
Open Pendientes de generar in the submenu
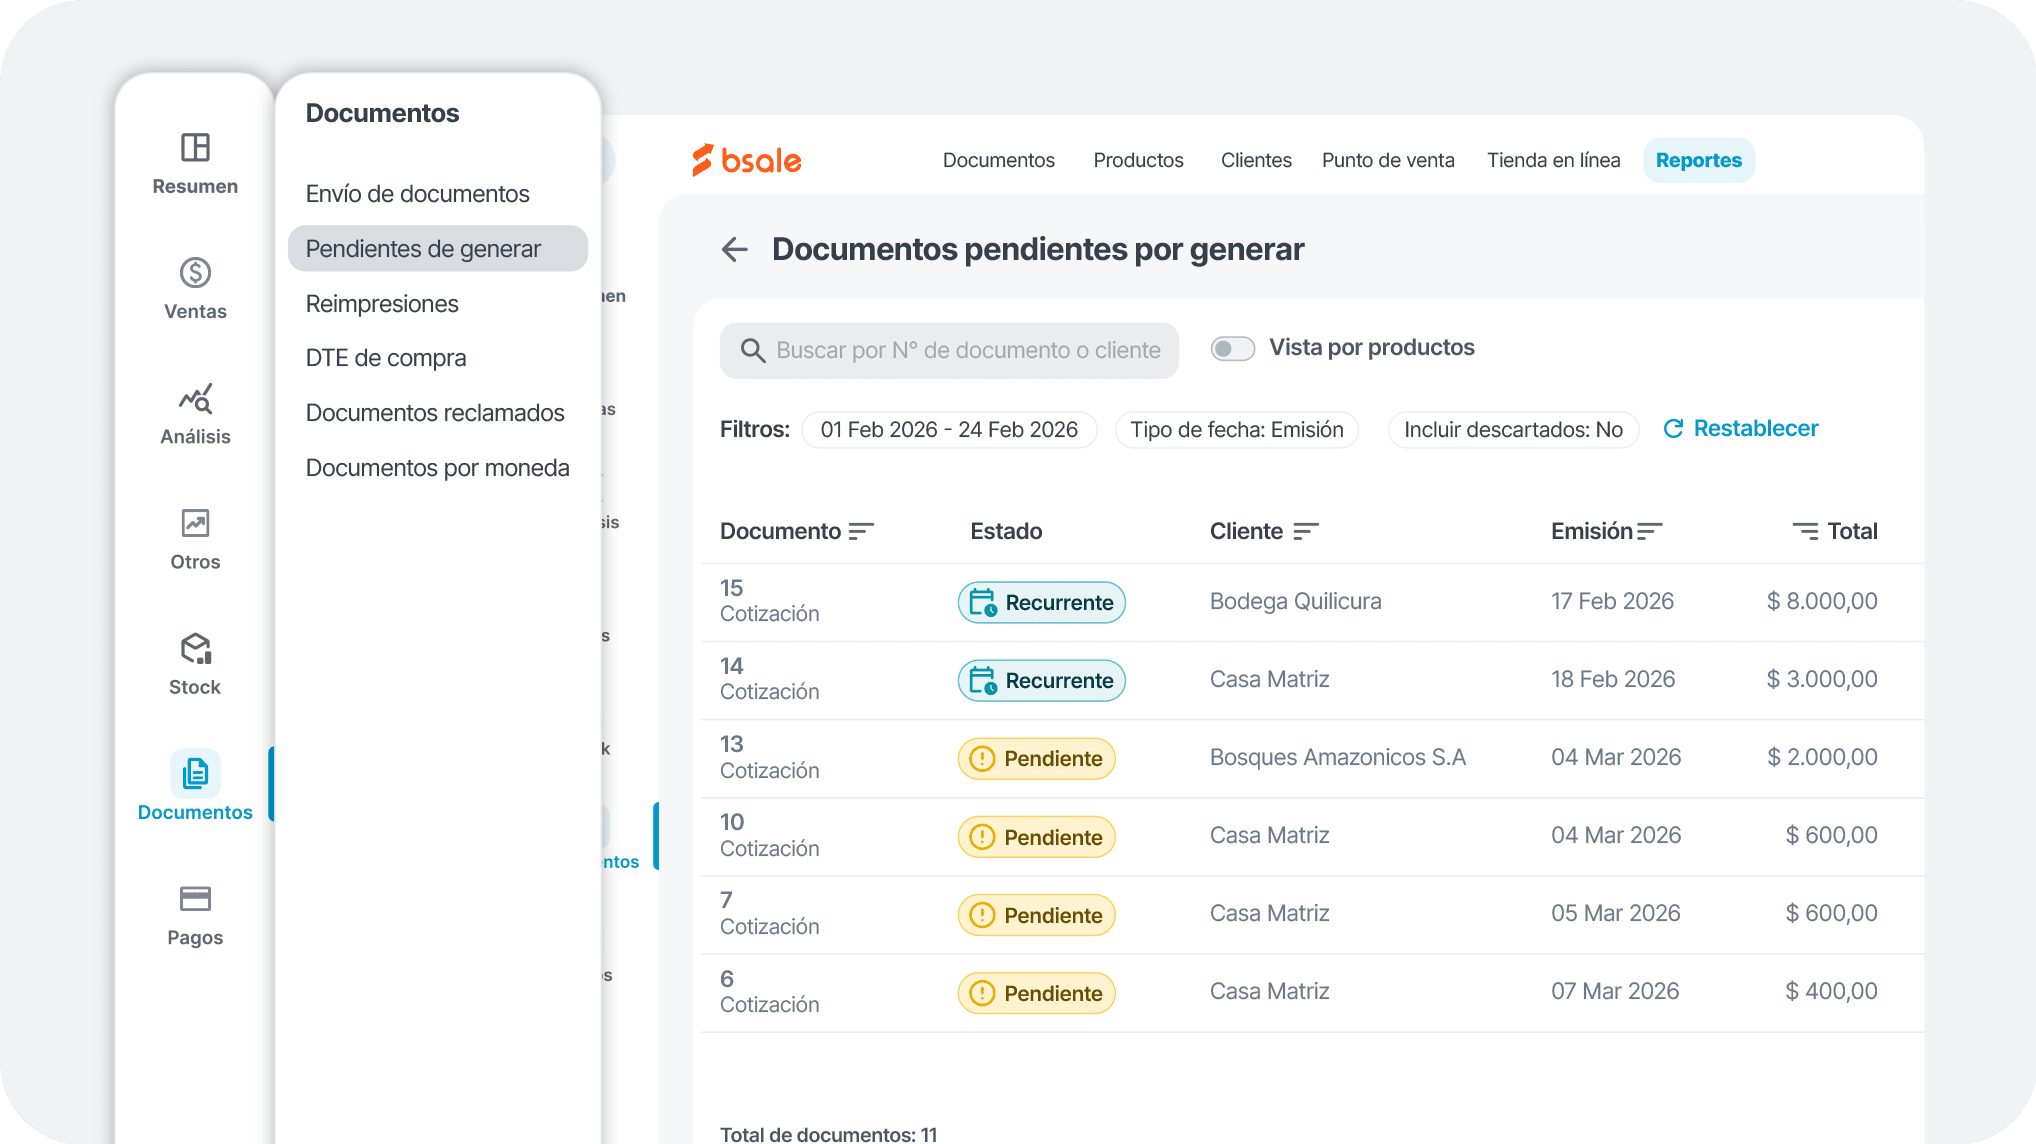424,248
